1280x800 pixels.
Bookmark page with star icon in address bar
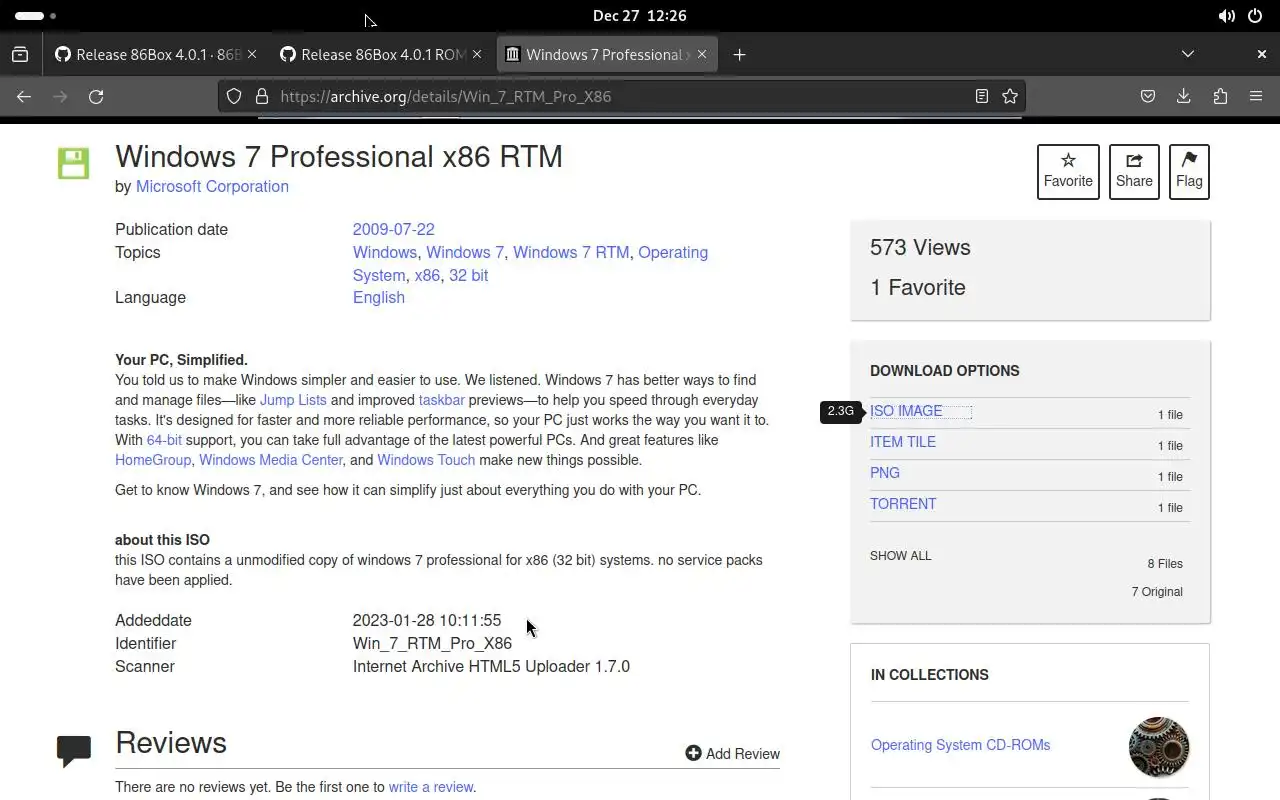click(x=1010, y=97)
